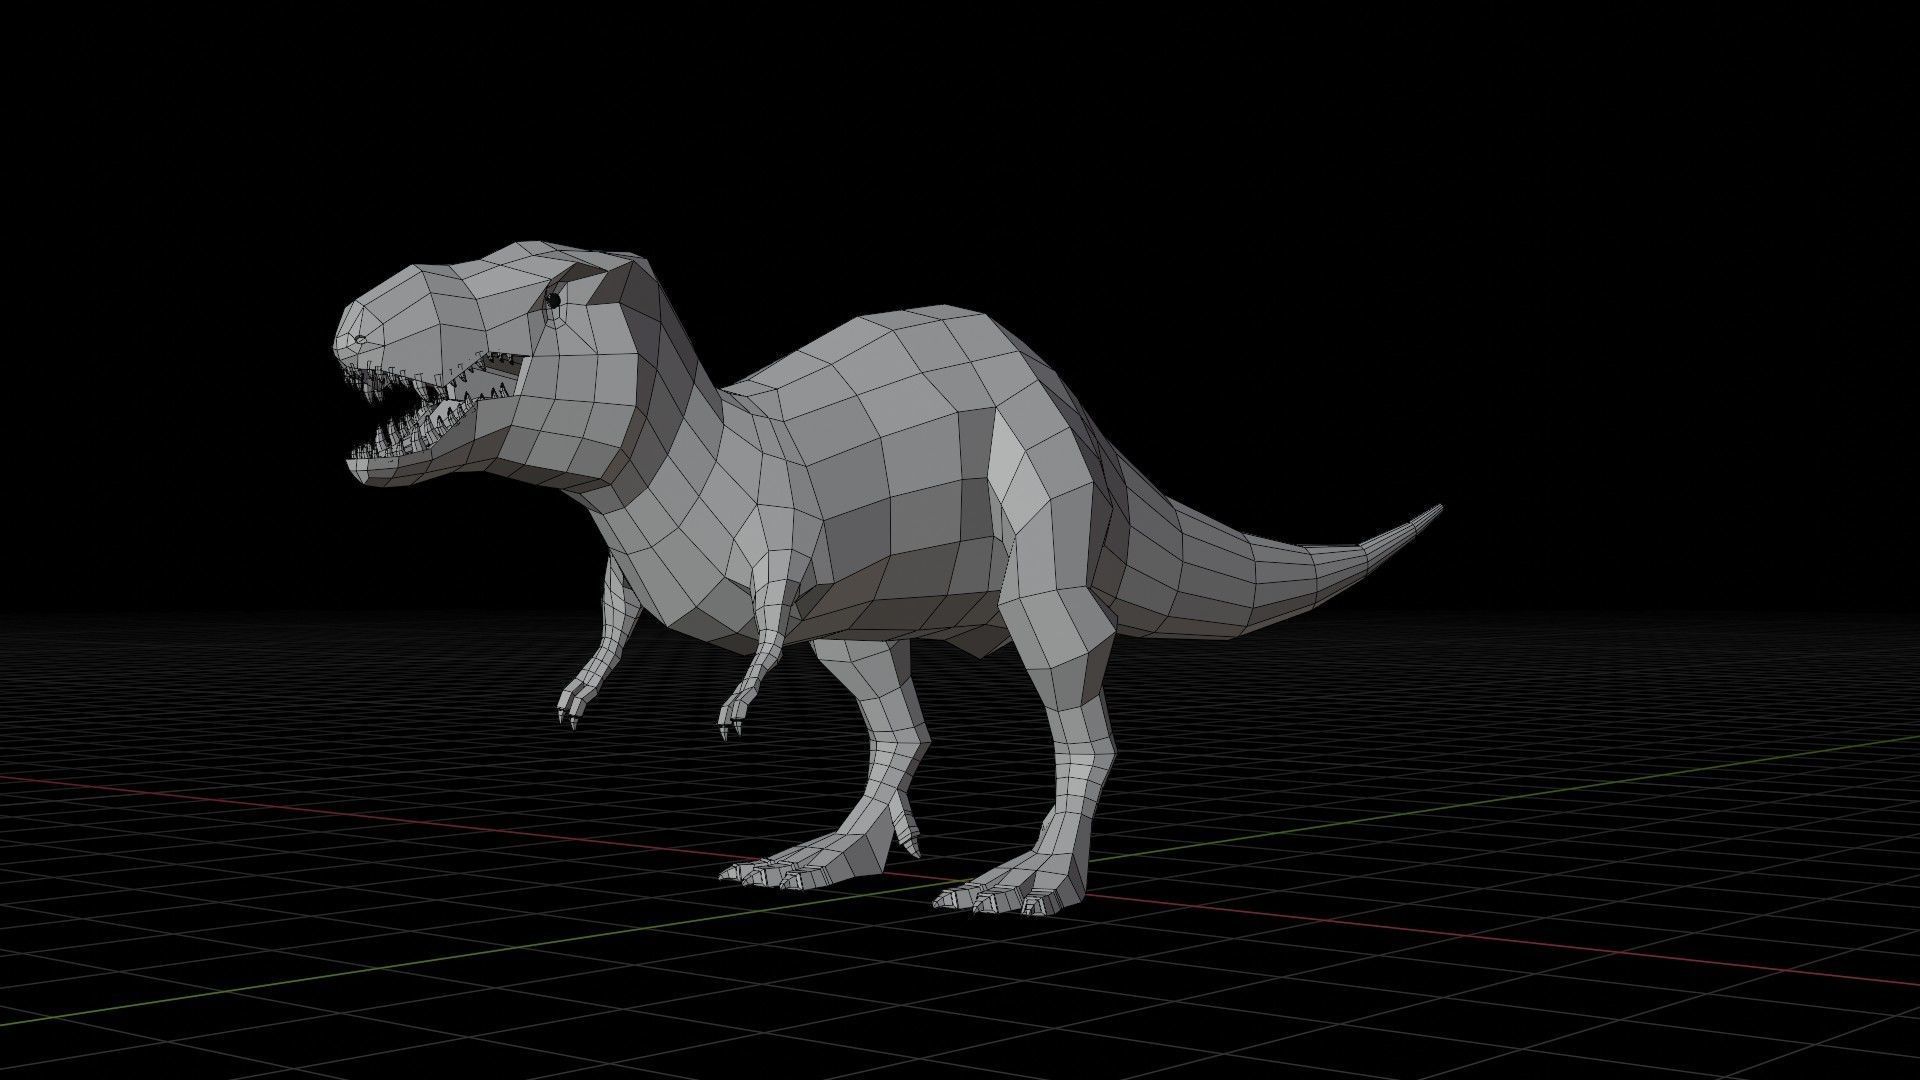Screen dimensions: 1920x1080
Task: Click the black eye of the T-Rex model
Action: point(552,299)
